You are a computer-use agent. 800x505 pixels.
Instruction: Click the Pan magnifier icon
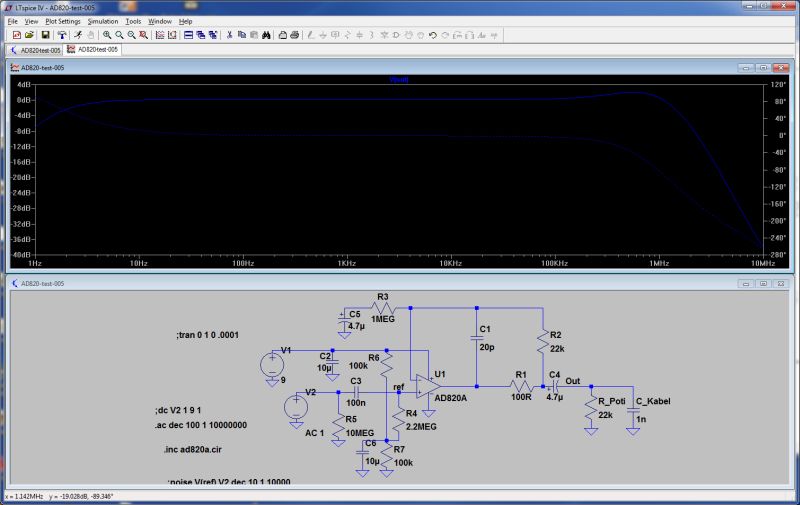[x=119, y=35]
